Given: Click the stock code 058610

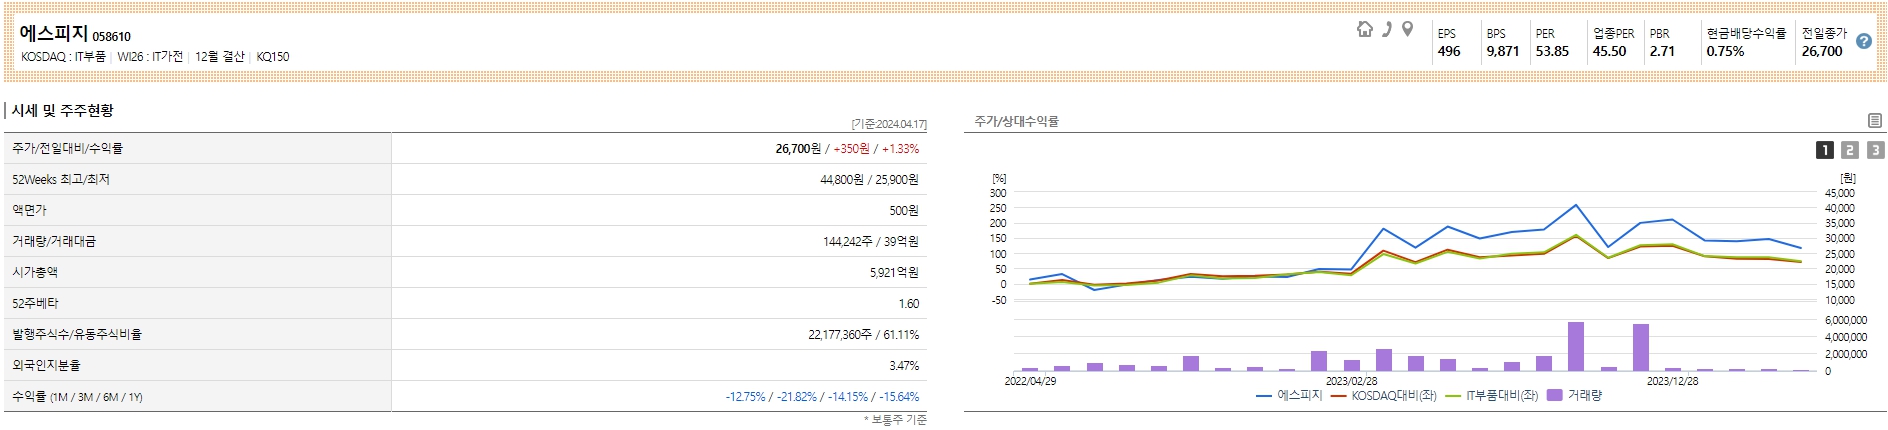Looking at the screenshot, I should pos(112,37).
